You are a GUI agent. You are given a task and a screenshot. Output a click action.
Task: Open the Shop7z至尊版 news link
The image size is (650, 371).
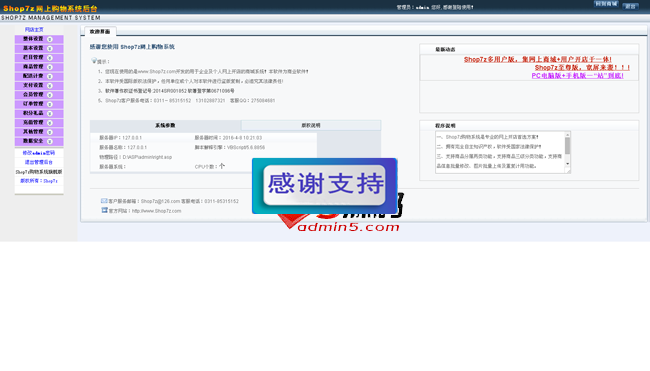pos(582,68)
